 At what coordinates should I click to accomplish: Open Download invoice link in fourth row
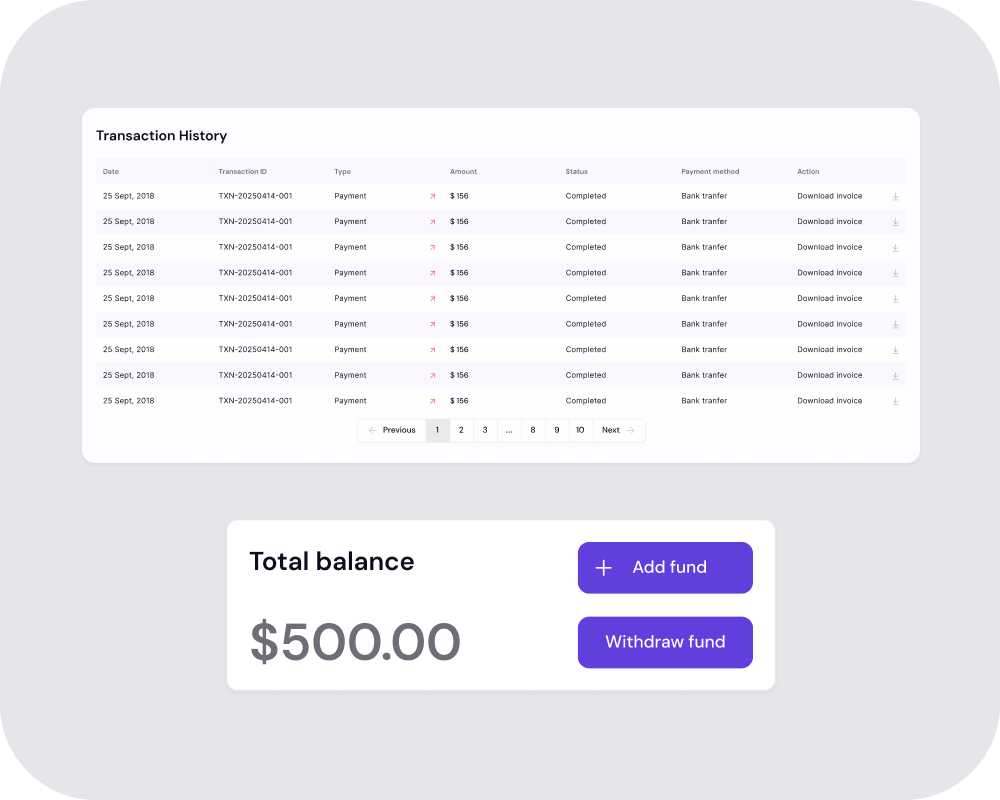click(x=829, y=273)
